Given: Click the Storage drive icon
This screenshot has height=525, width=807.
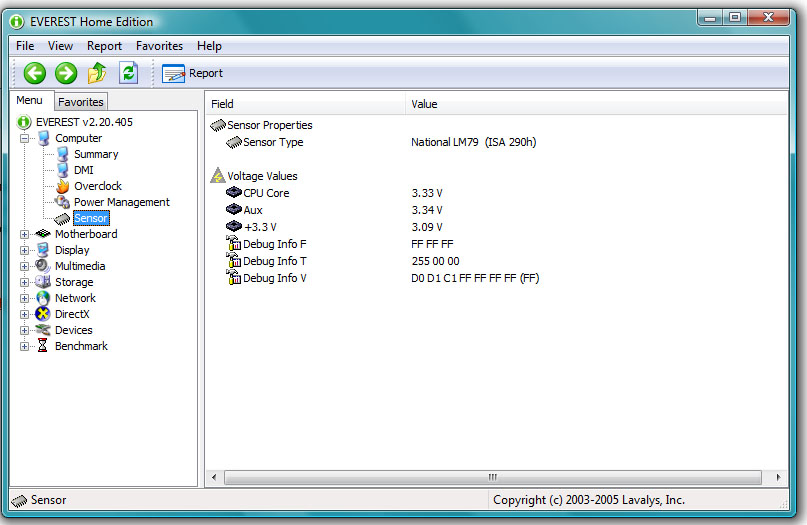Looking at the screenshot, I should point(43,282).
